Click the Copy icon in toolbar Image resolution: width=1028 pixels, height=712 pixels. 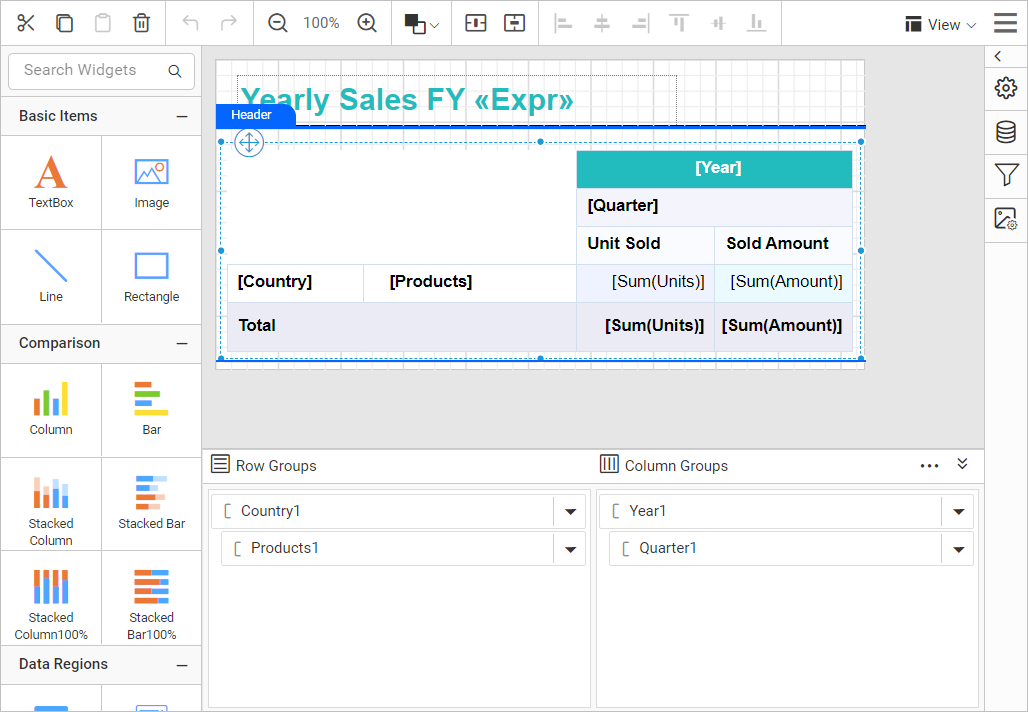[64, 23]
